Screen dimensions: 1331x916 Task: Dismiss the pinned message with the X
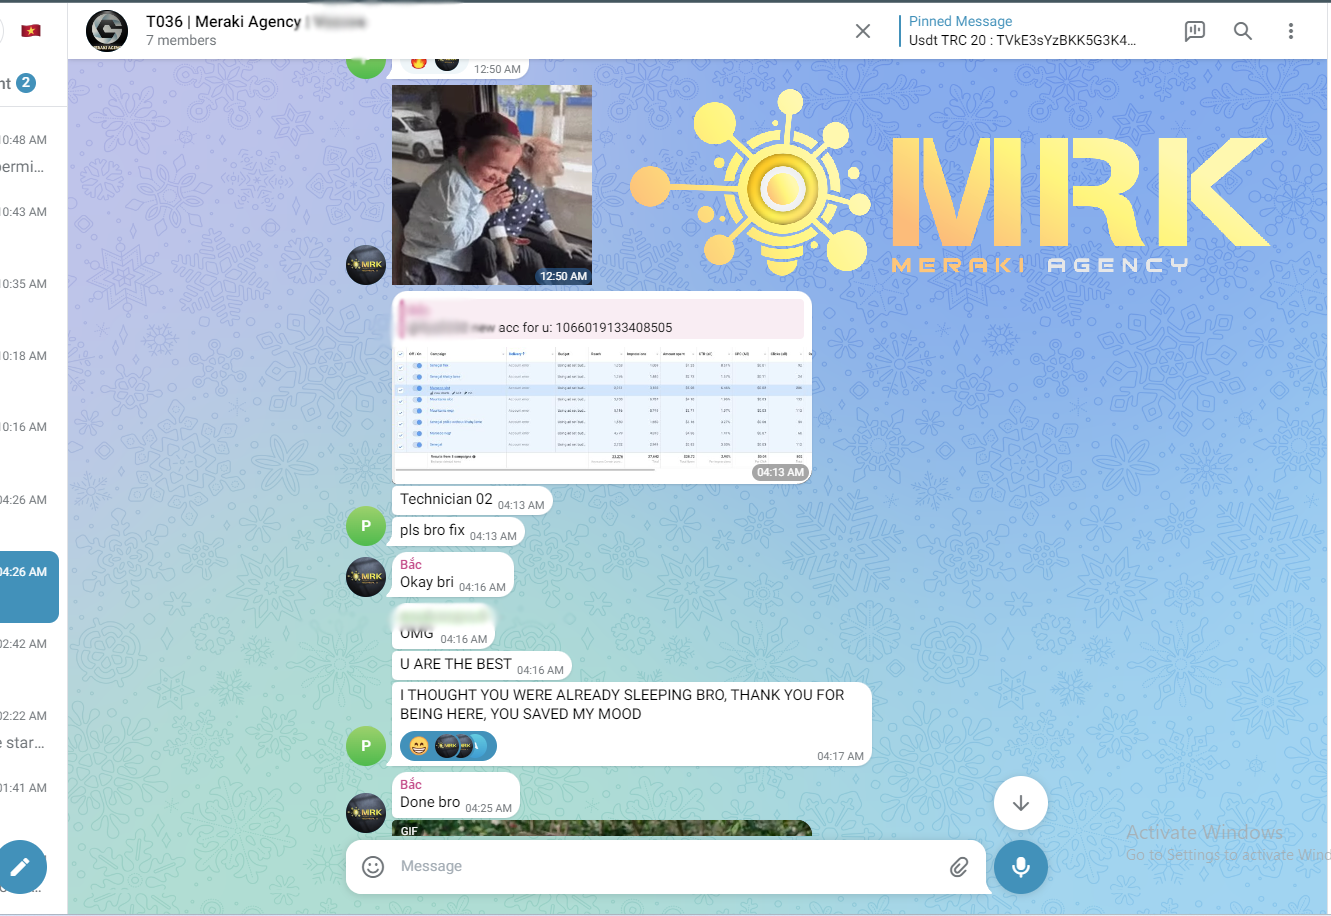863,31
